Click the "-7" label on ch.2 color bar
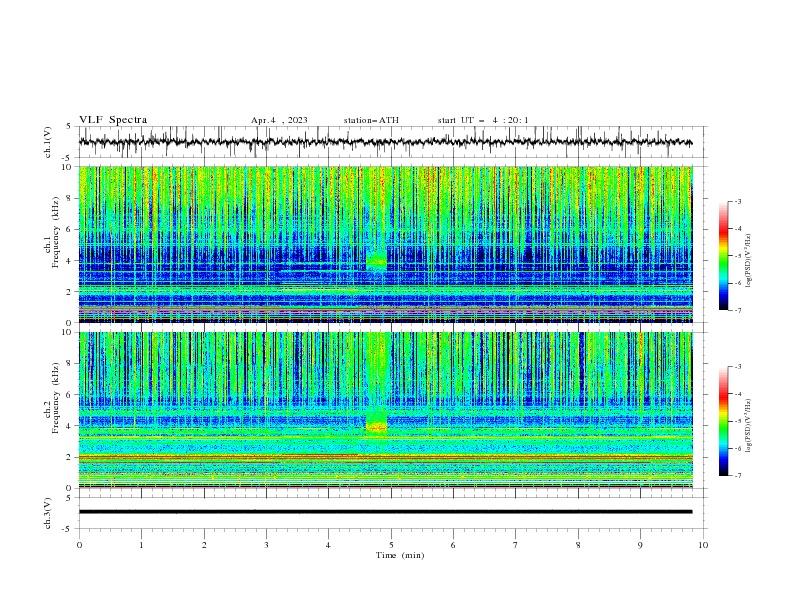 click(737, 475)
